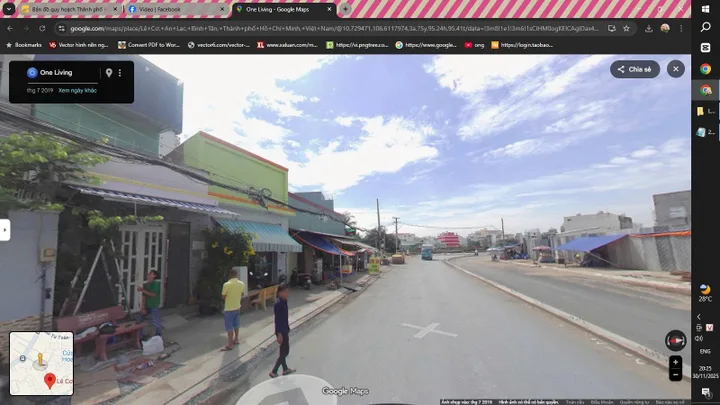Zoom out with the minus button

(x=675, y=375)
